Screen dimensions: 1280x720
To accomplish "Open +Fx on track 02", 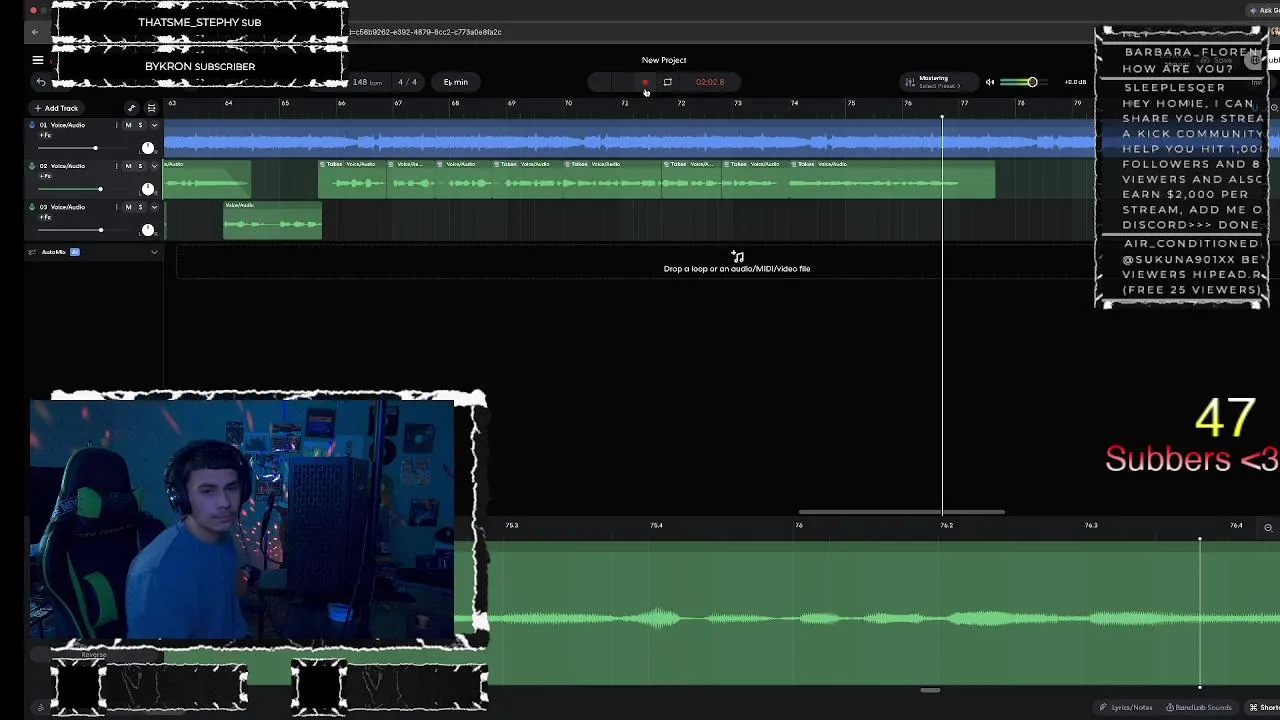I will [45, 176].
